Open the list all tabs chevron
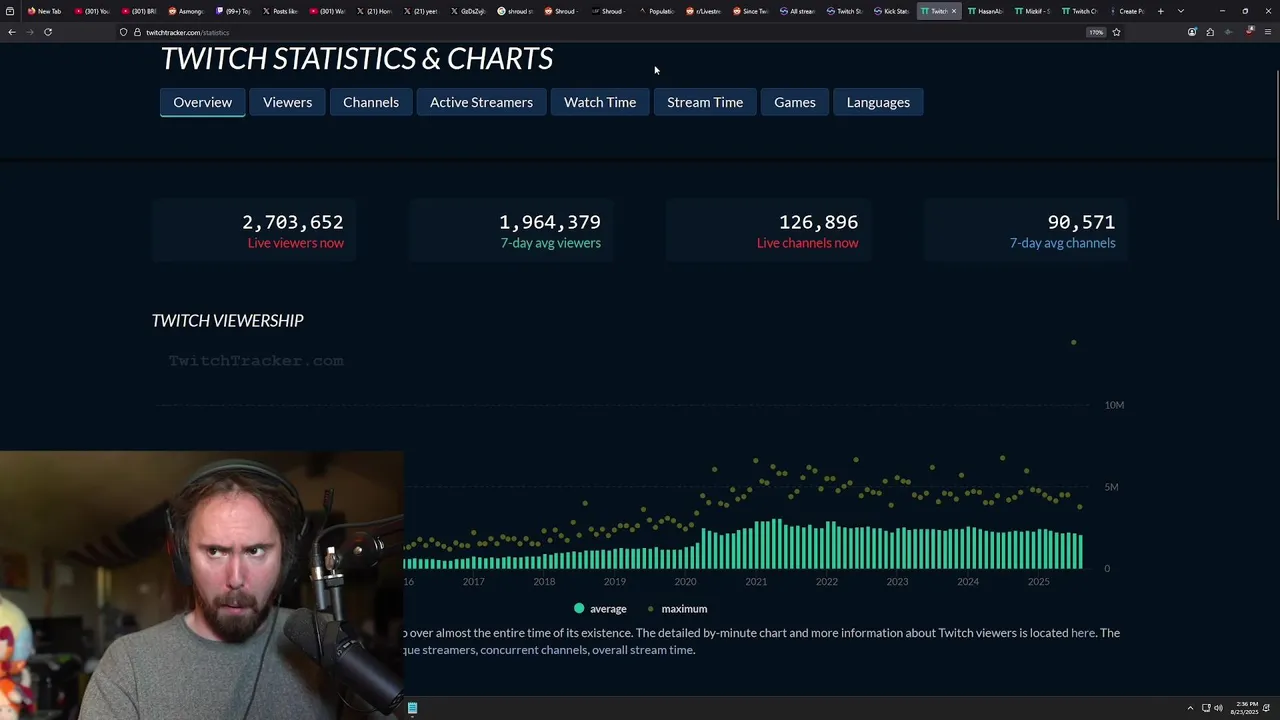The image size is (1280, 720). [x=1181, y=11]
